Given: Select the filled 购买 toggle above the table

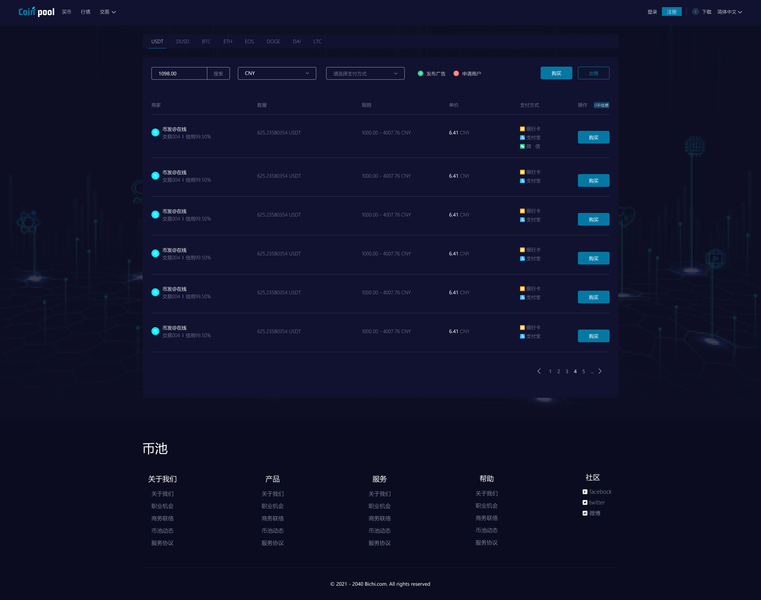Looking at the screenshot, I should [556, 73].
